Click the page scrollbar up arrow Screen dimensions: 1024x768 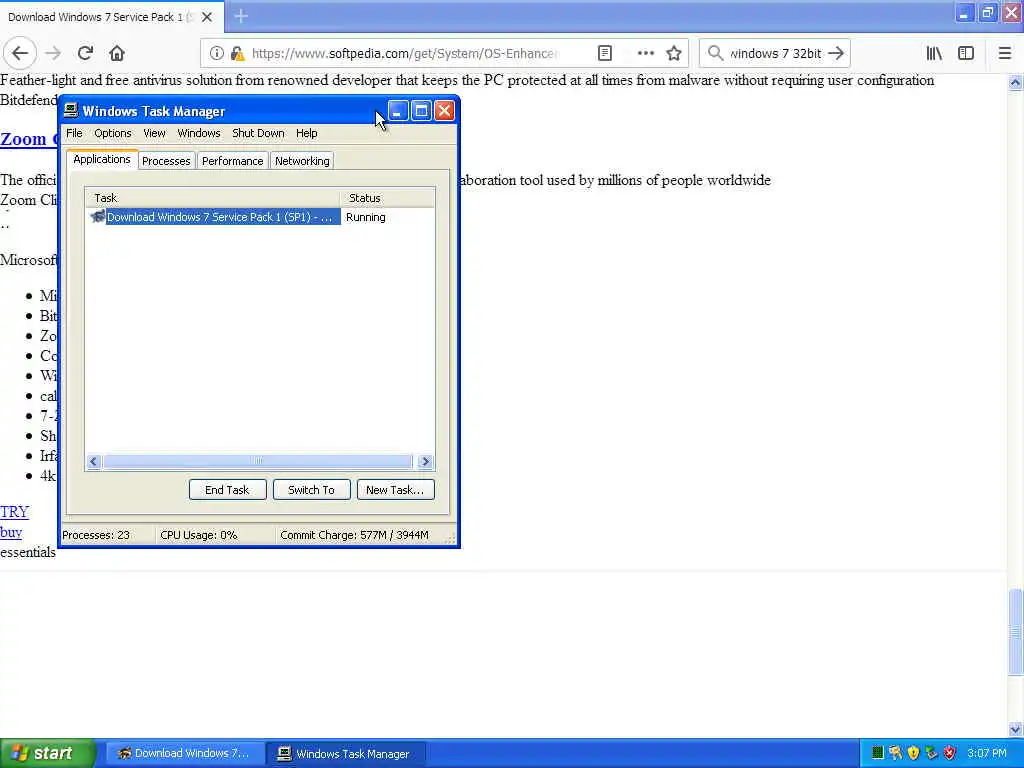(x=1015, y=83)
